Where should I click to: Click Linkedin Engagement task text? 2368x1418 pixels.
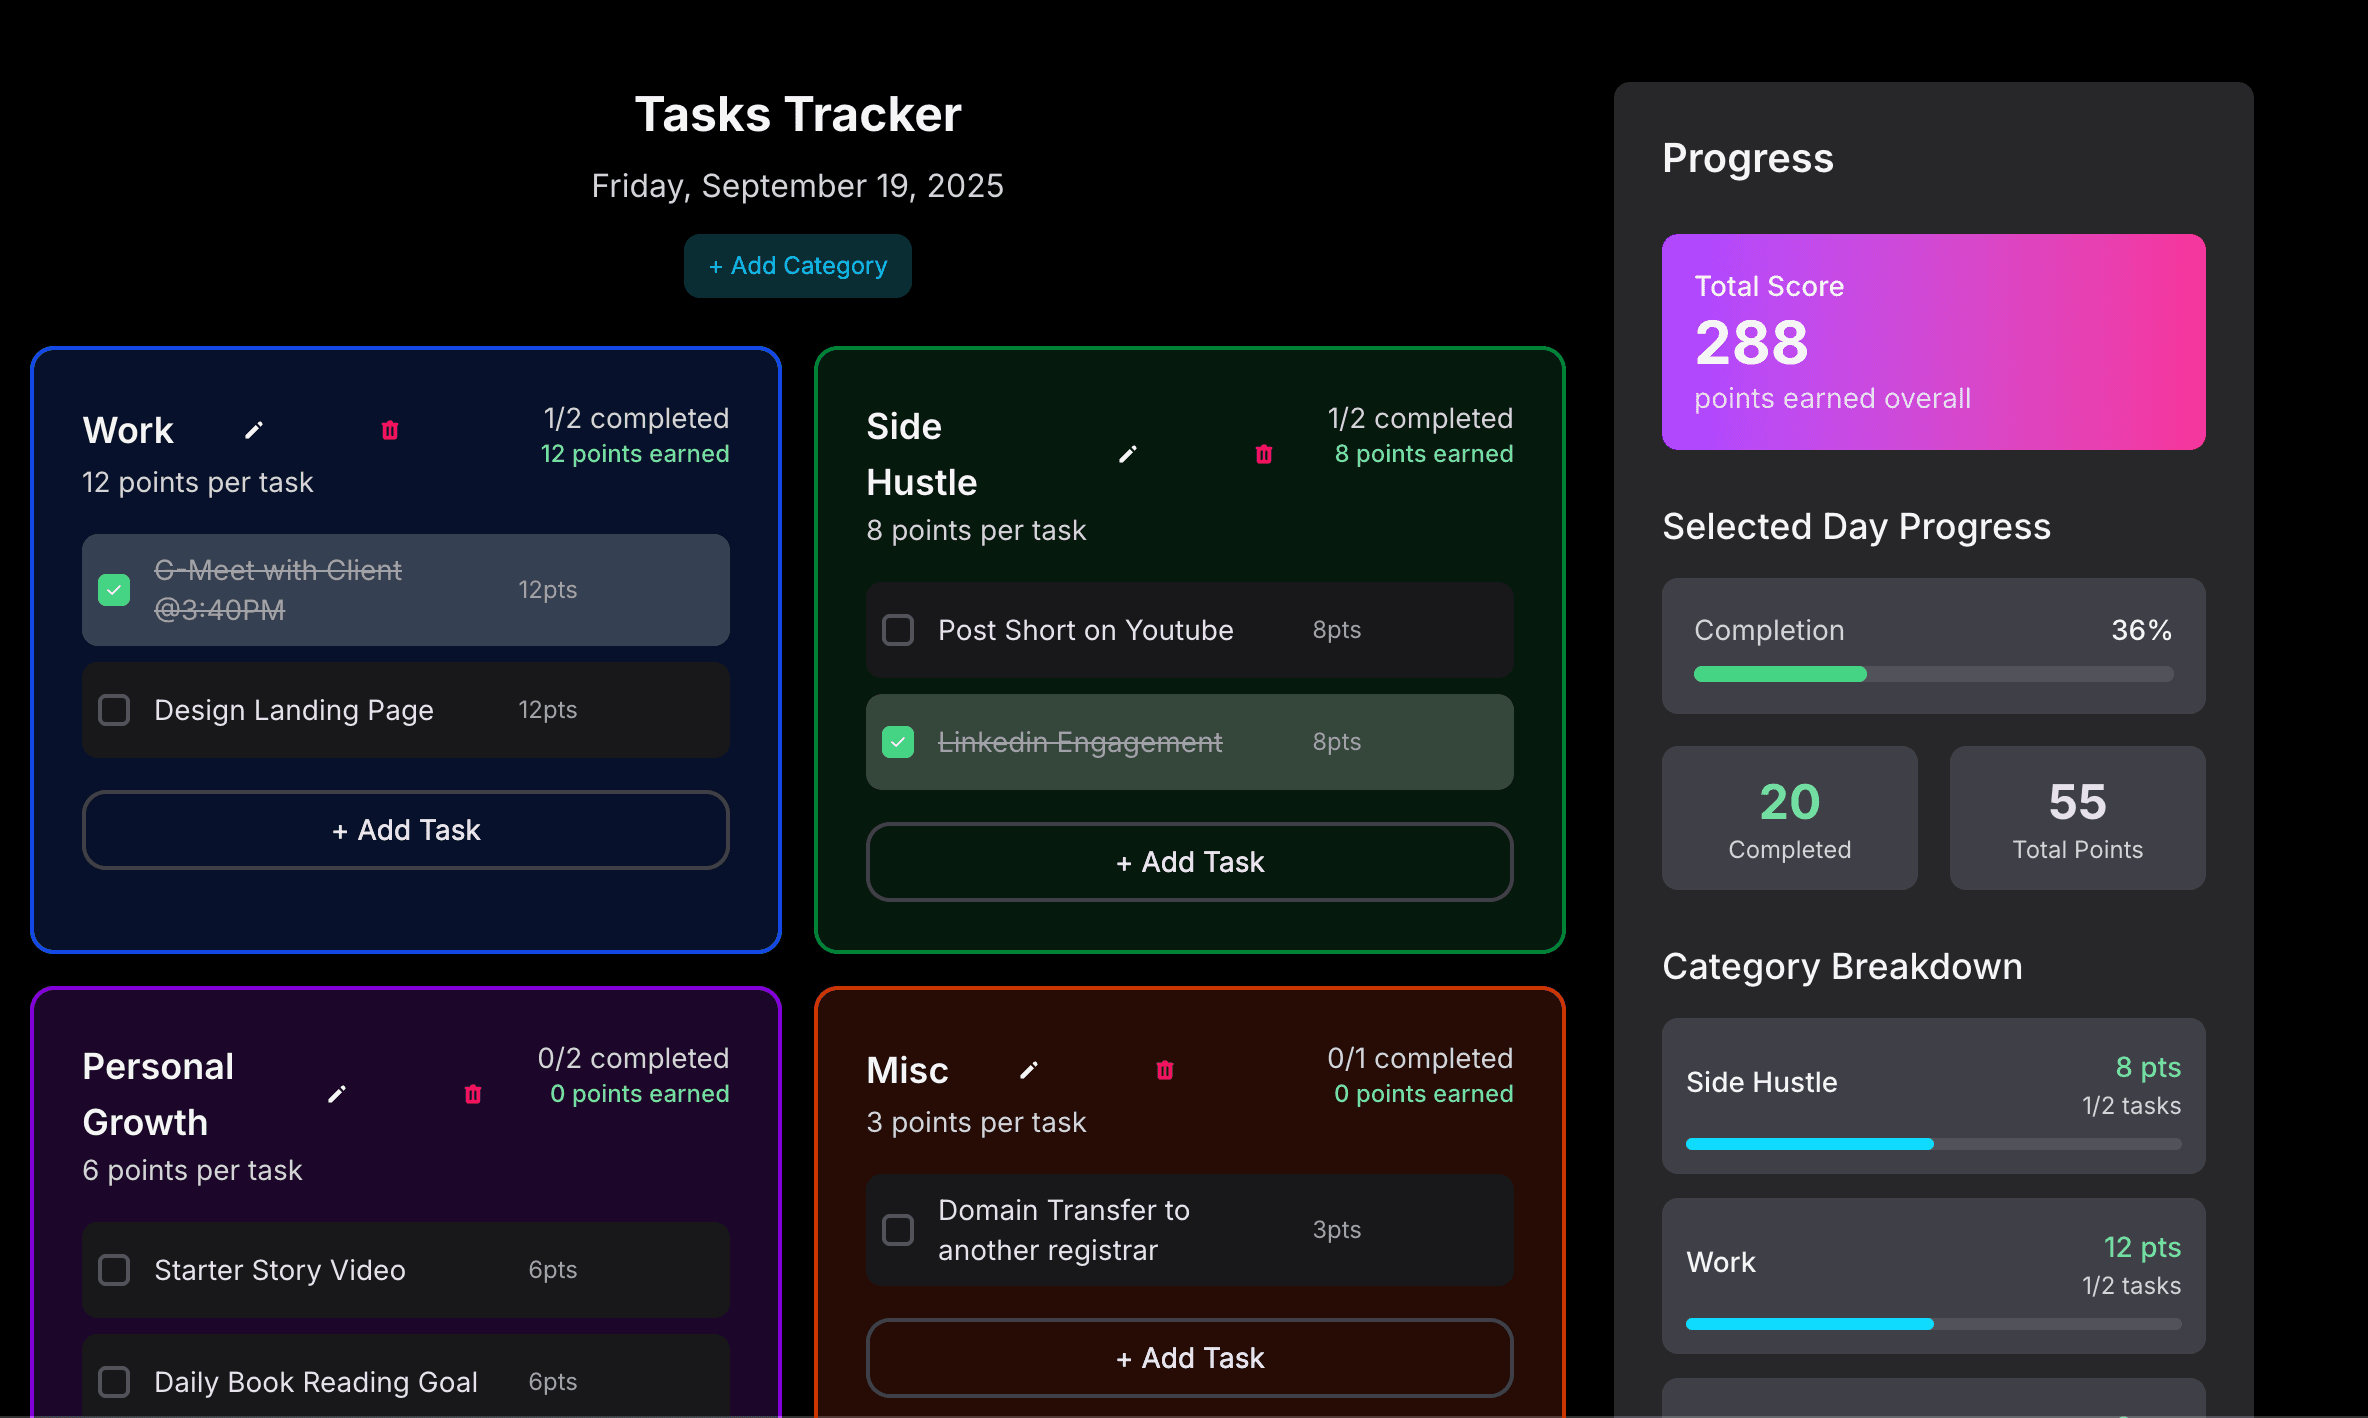pyautogui.click(x=1080, y=742)
